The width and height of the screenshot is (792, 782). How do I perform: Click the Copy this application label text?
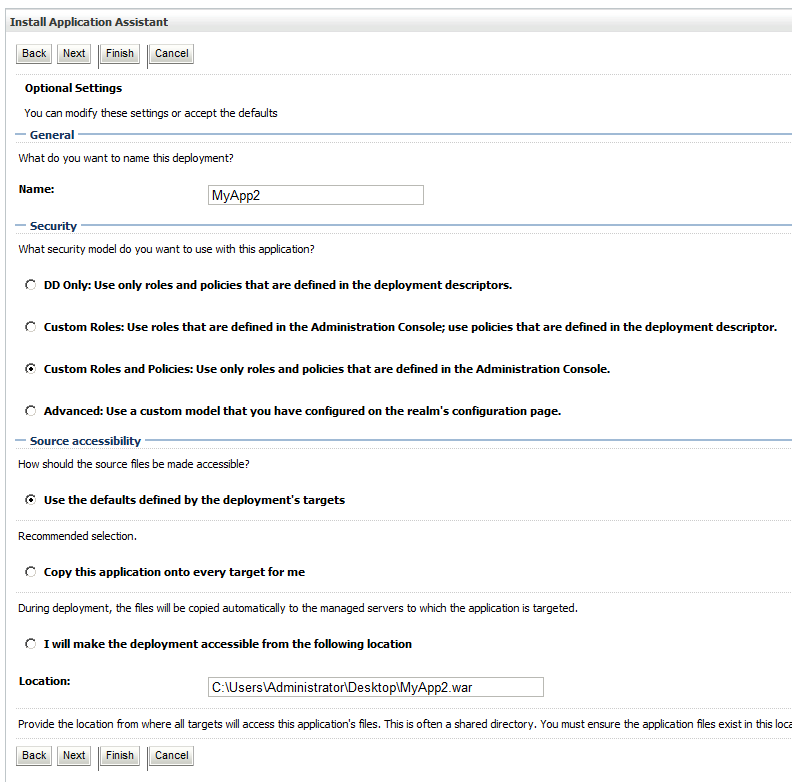click(174, 572)
